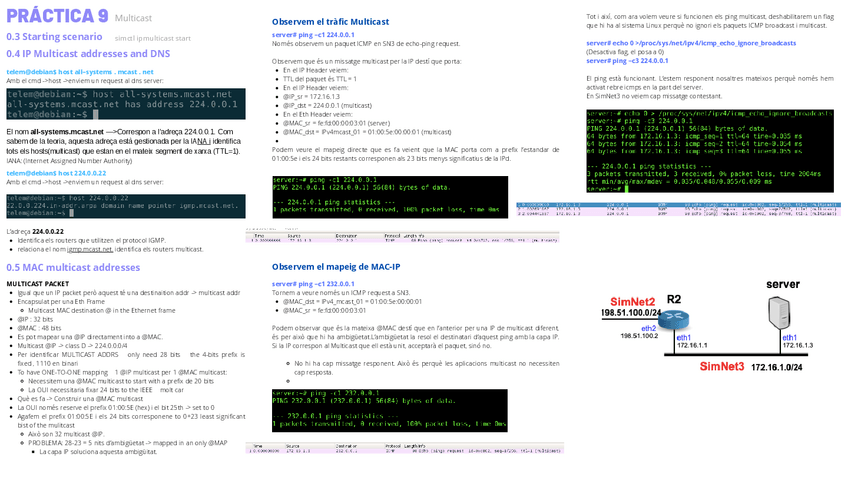Screen dimensions: 848x477
Task: Click 'server# ping –c1 224.0.0.1' command
Action: click(313, 35)
